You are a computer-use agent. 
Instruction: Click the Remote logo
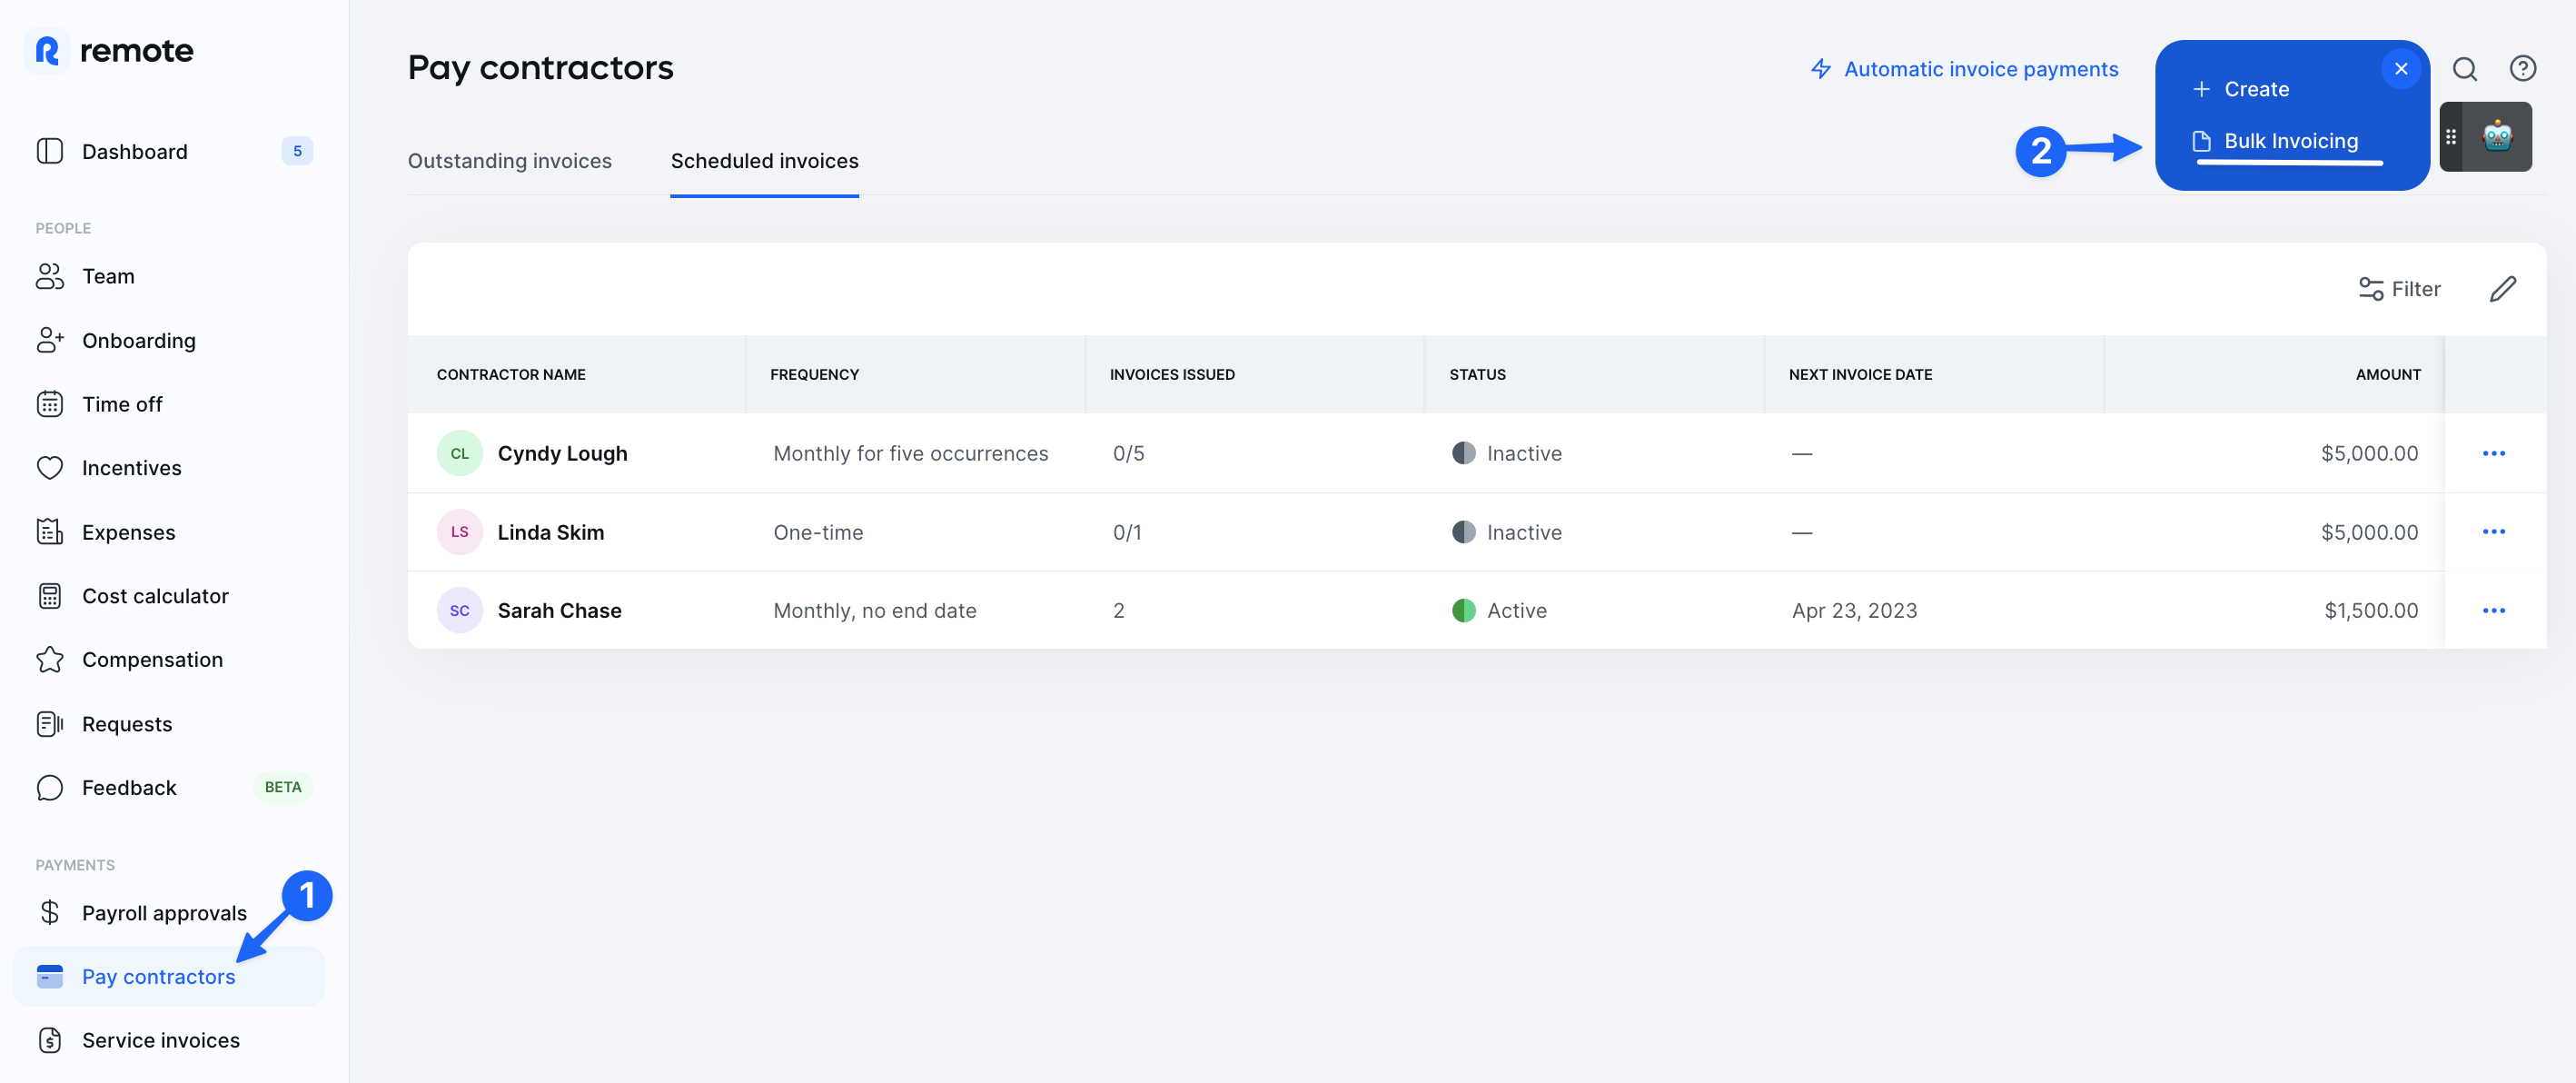point(110,50)
